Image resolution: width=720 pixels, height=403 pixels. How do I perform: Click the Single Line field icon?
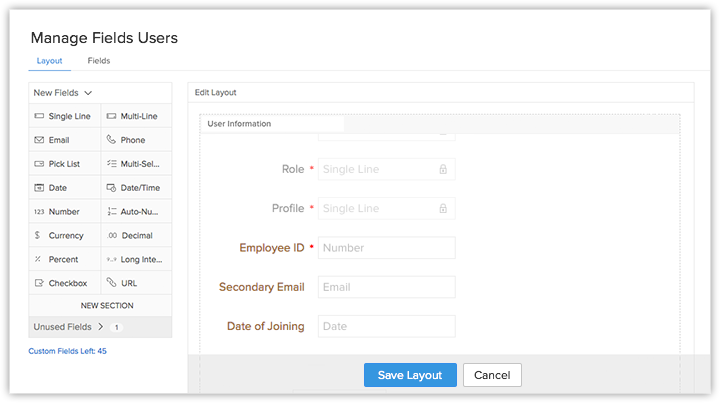39,117
